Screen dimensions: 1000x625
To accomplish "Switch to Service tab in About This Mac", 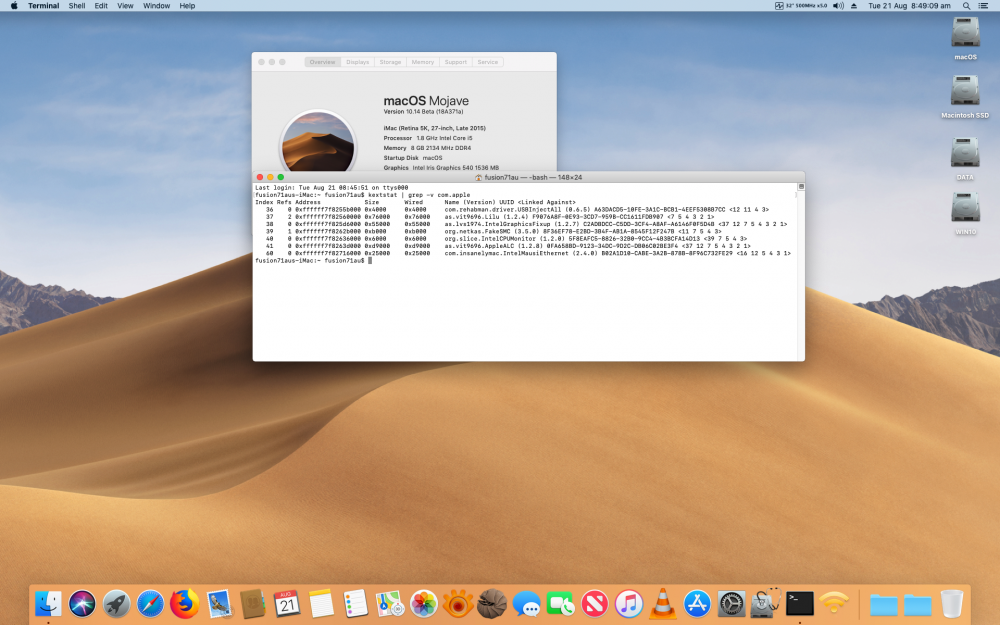I will (x=488, y=62).
